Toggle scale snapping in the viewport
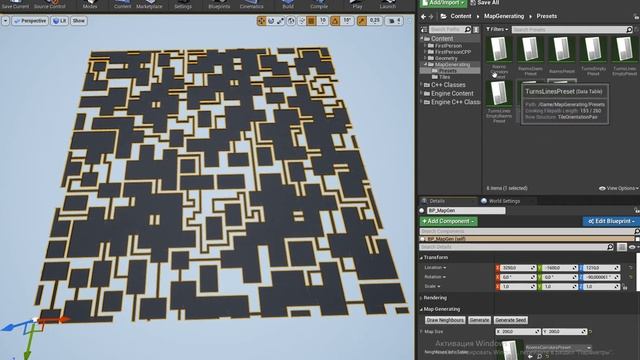The height and width of the screenshot is (360, 640). pyautogui.click(x=362, y=21)
